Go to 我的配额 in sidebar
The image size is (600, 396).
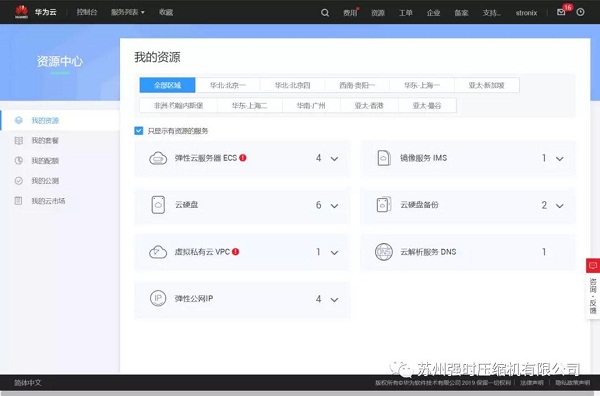click(x=45, y=160)
